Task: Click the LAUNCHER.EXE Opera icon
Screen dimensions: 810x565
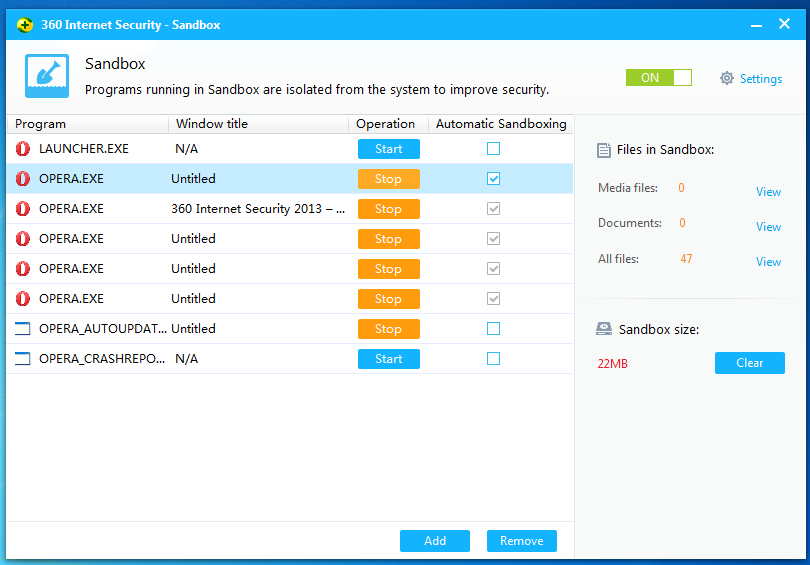Action: pos(23,149)
